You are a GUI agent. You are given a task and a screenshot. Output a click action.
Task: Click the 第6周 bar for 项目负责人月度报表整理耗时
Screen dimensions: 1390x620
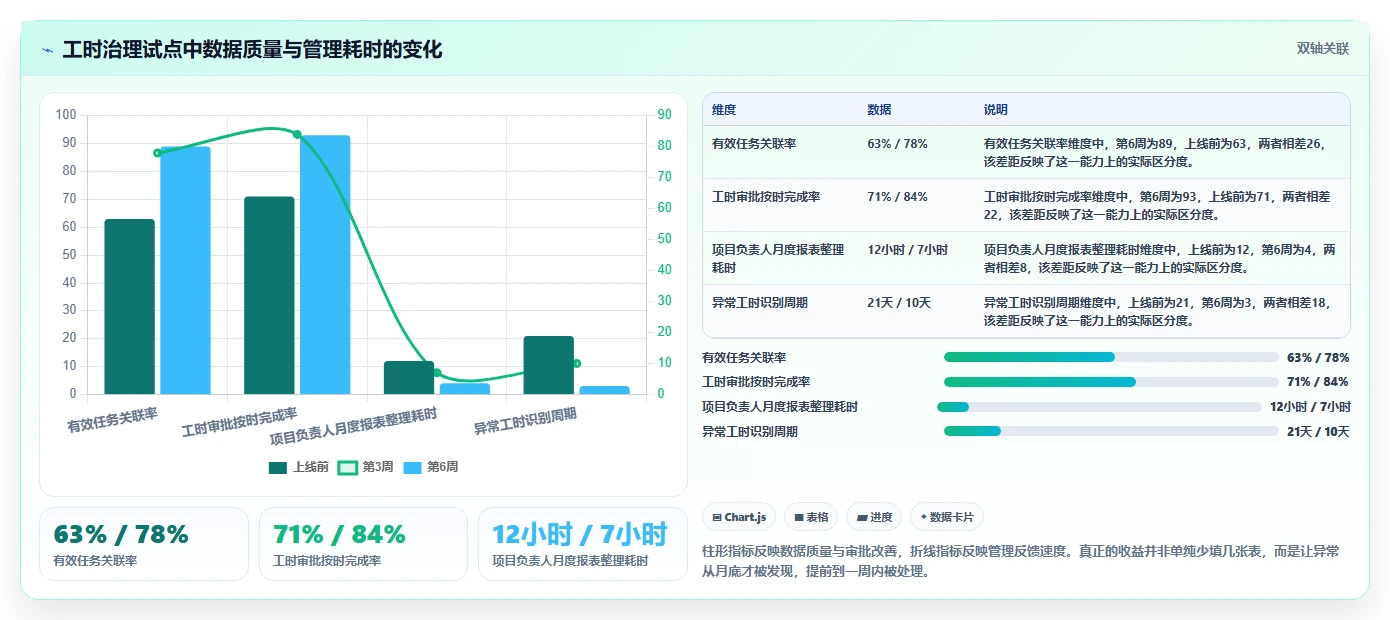tap(465, 389)
